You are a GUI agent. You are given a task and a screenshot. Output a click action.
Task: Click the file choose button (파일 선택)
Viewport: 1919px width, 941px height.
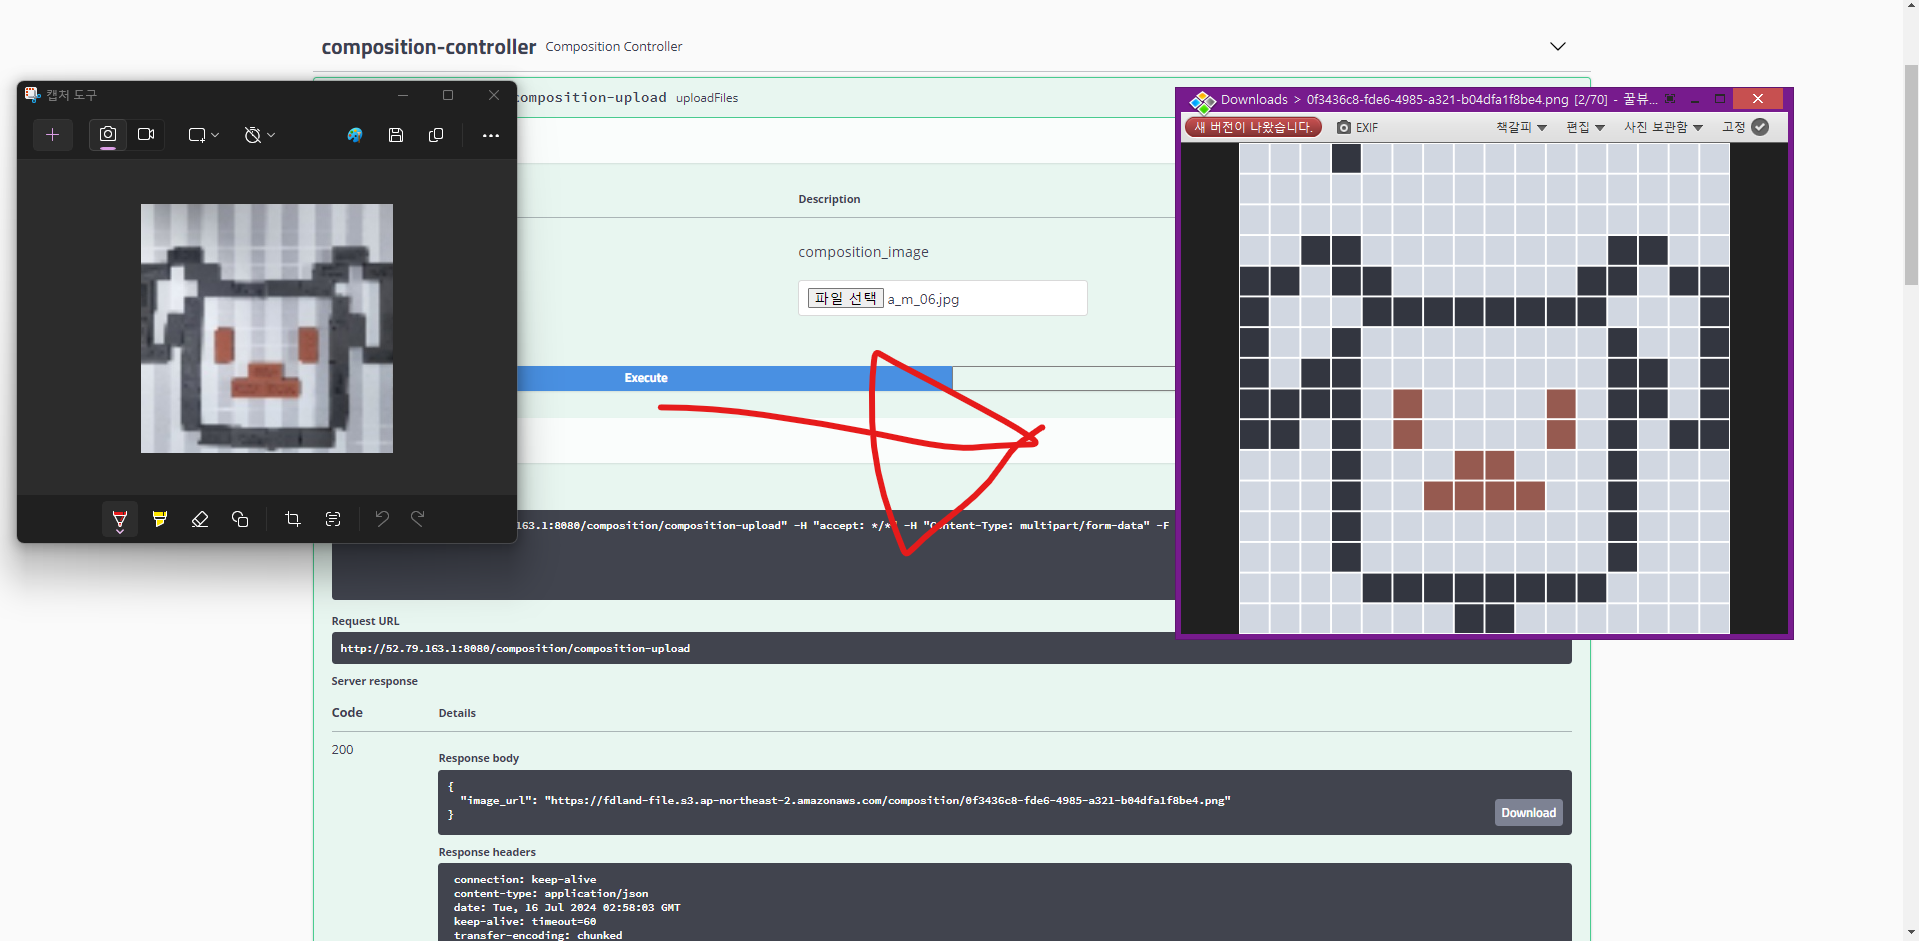pos(846,298)
